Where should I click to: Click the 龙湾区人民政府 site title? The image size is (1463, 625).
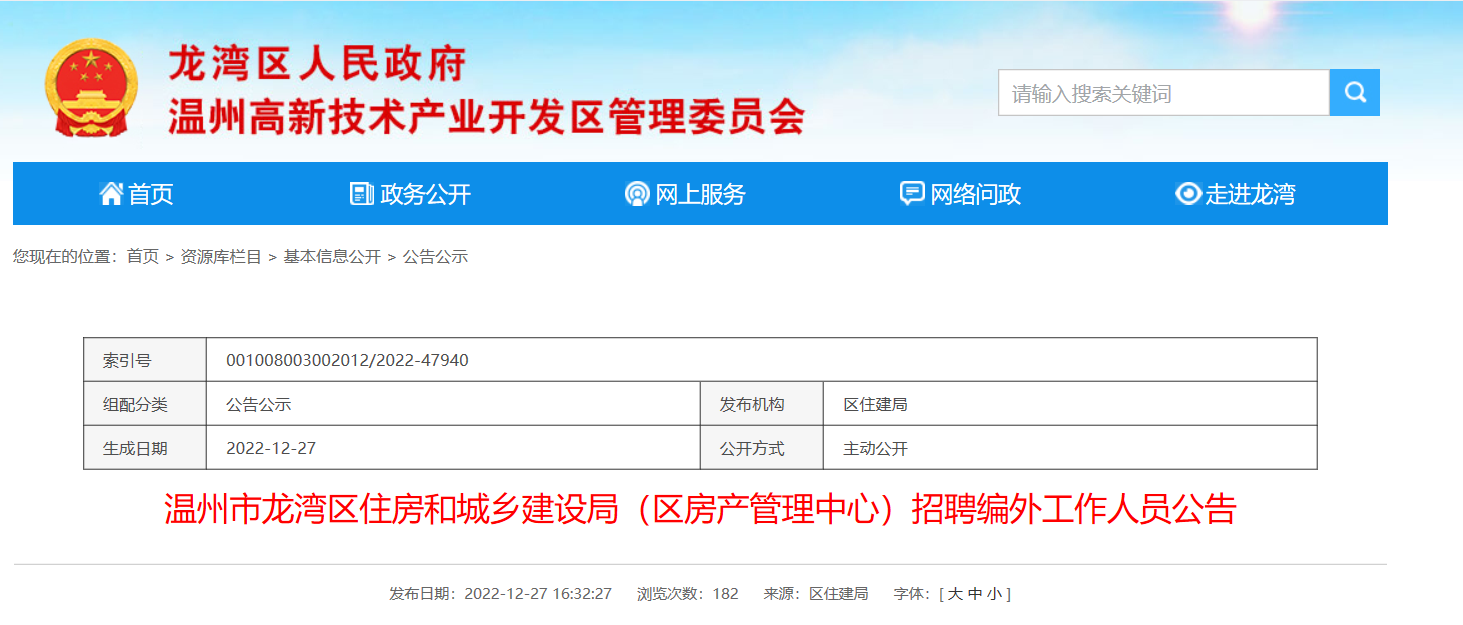click(x=317, y=65)
